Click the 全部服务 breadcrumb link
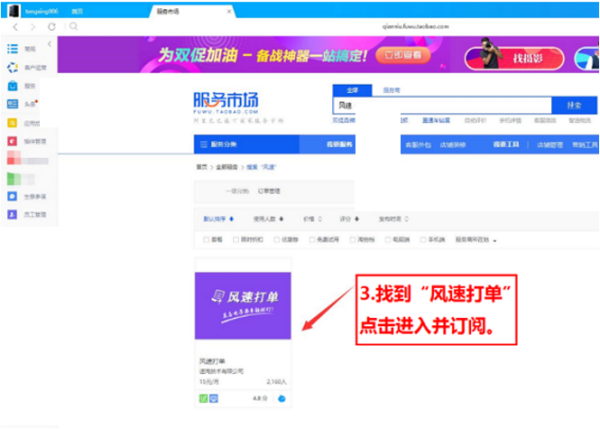The height and width of the screenshot is (429, 600). 227,167
